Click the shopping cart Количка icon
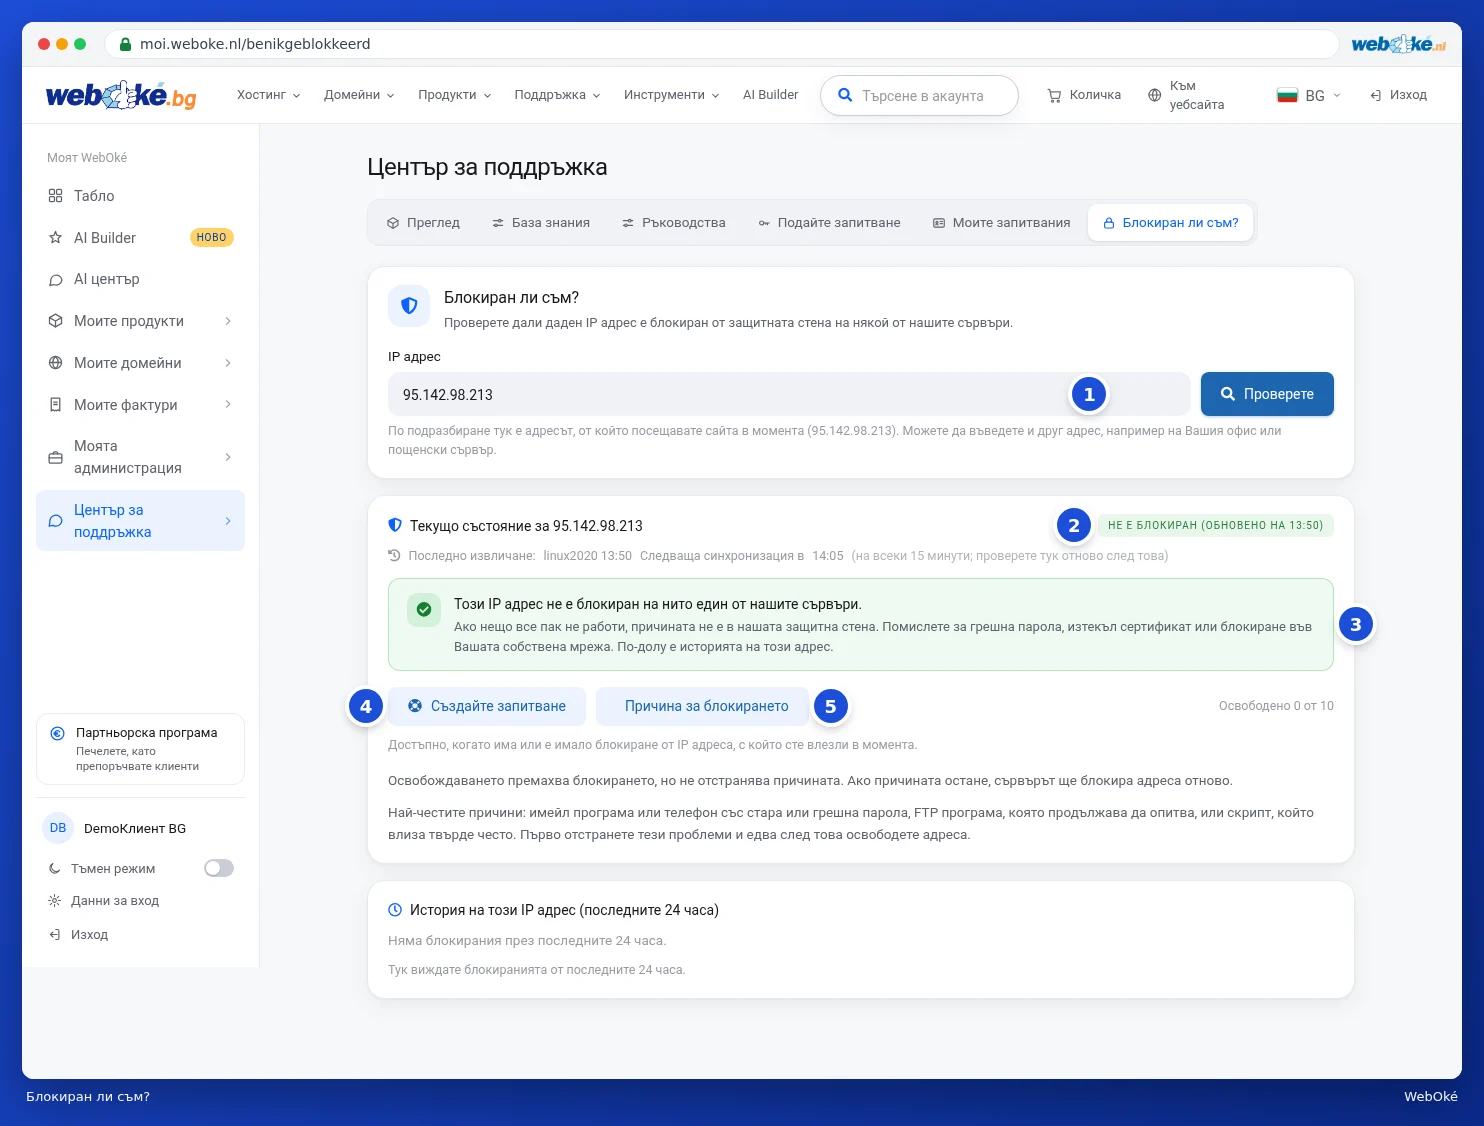Image resolution: width=1484 pixels, height=1126 pixels. click(x=1054, y=96)
